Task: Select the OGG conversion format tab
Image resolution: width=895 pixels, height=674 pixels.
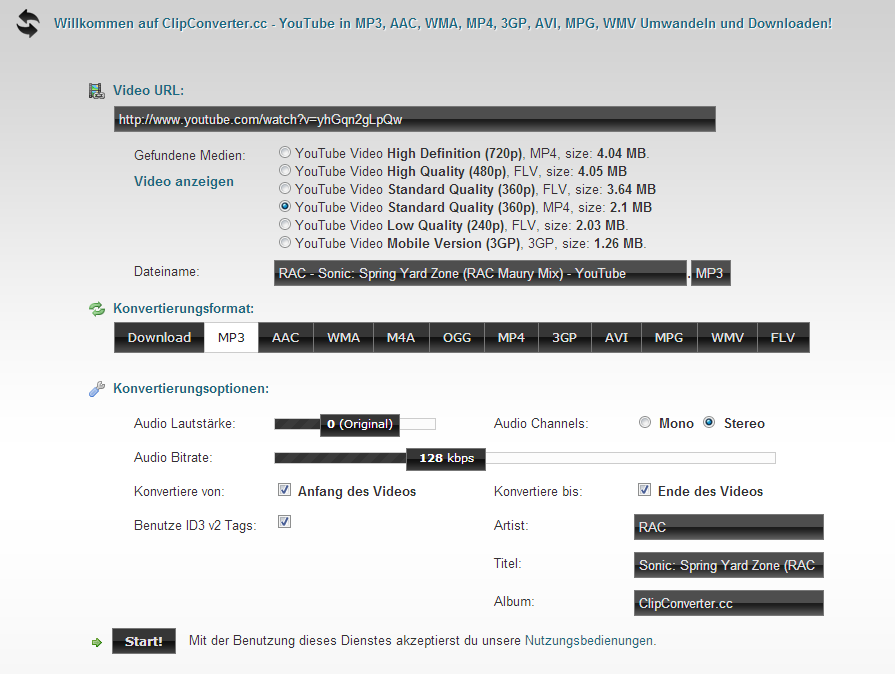Action: click(x=457, y=338)
